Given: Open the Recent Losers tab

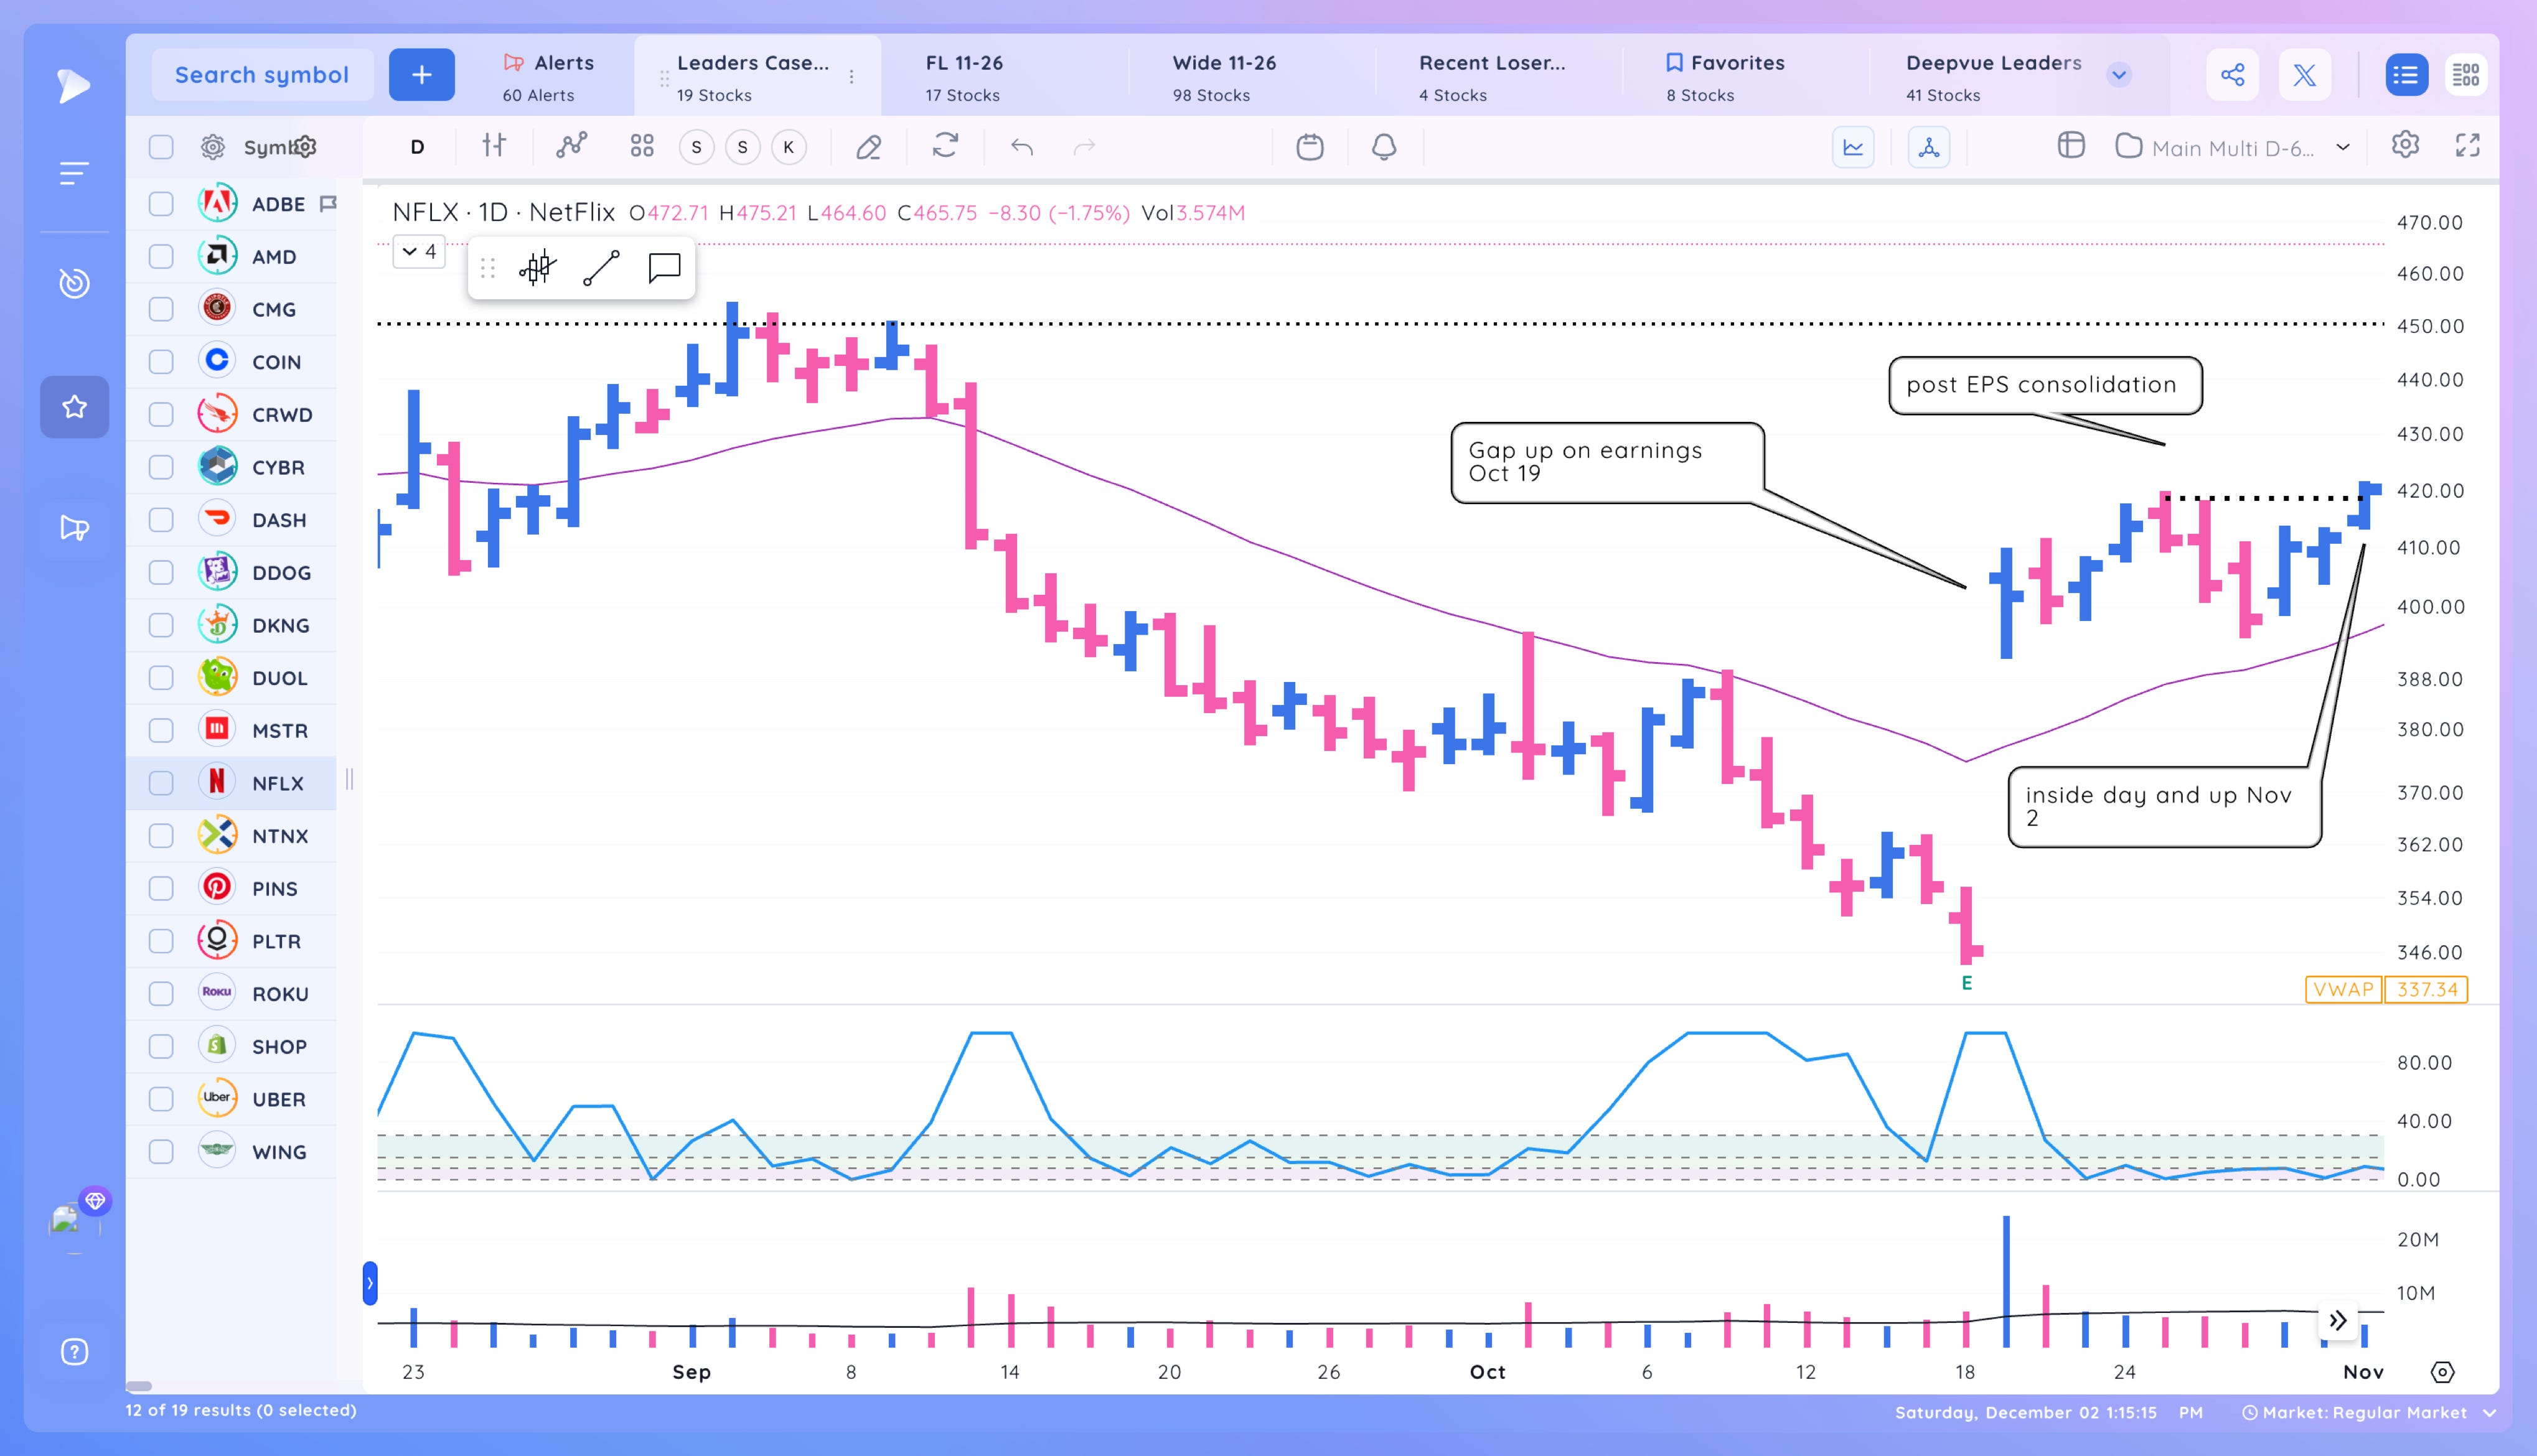Looking at the screenshot, I should [1498, 77].
